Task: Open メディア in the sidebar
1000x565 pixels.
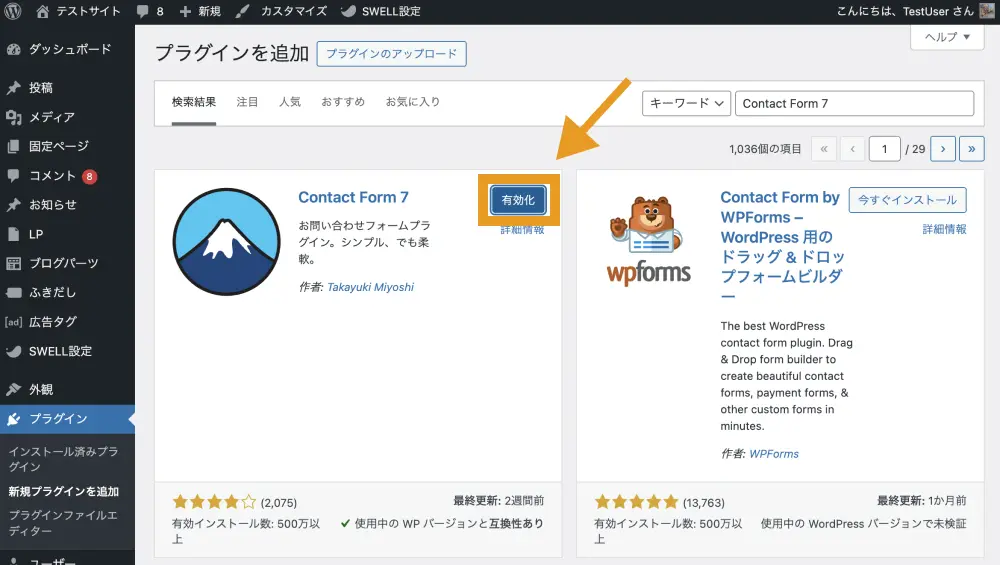Action: tap(52, 117)
